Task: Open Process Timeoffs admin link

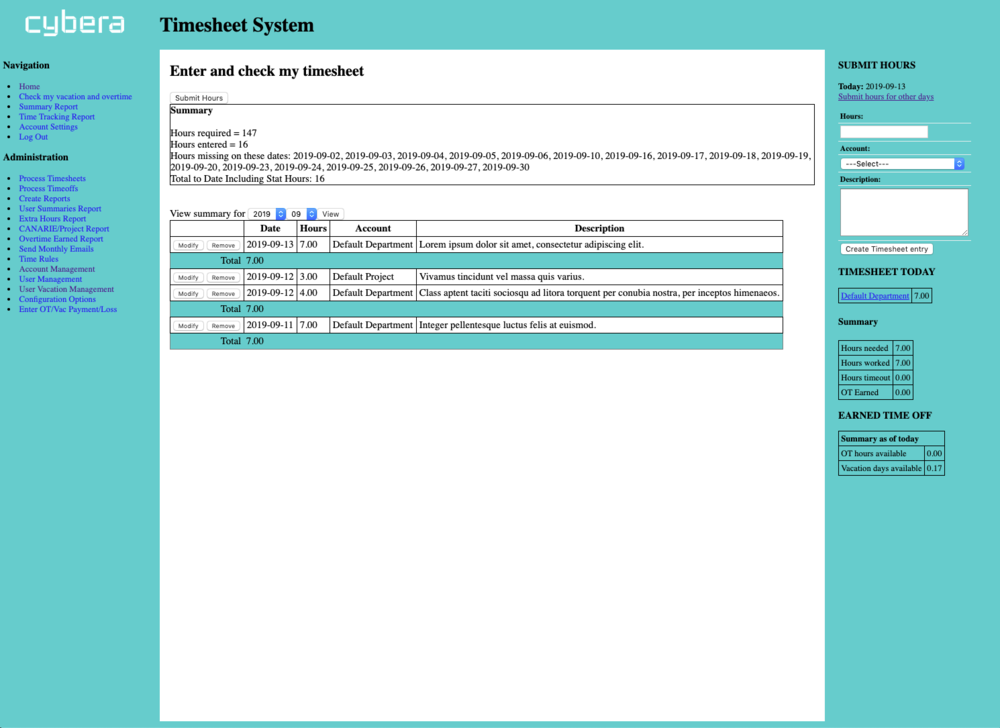Action: coord(48,188)
